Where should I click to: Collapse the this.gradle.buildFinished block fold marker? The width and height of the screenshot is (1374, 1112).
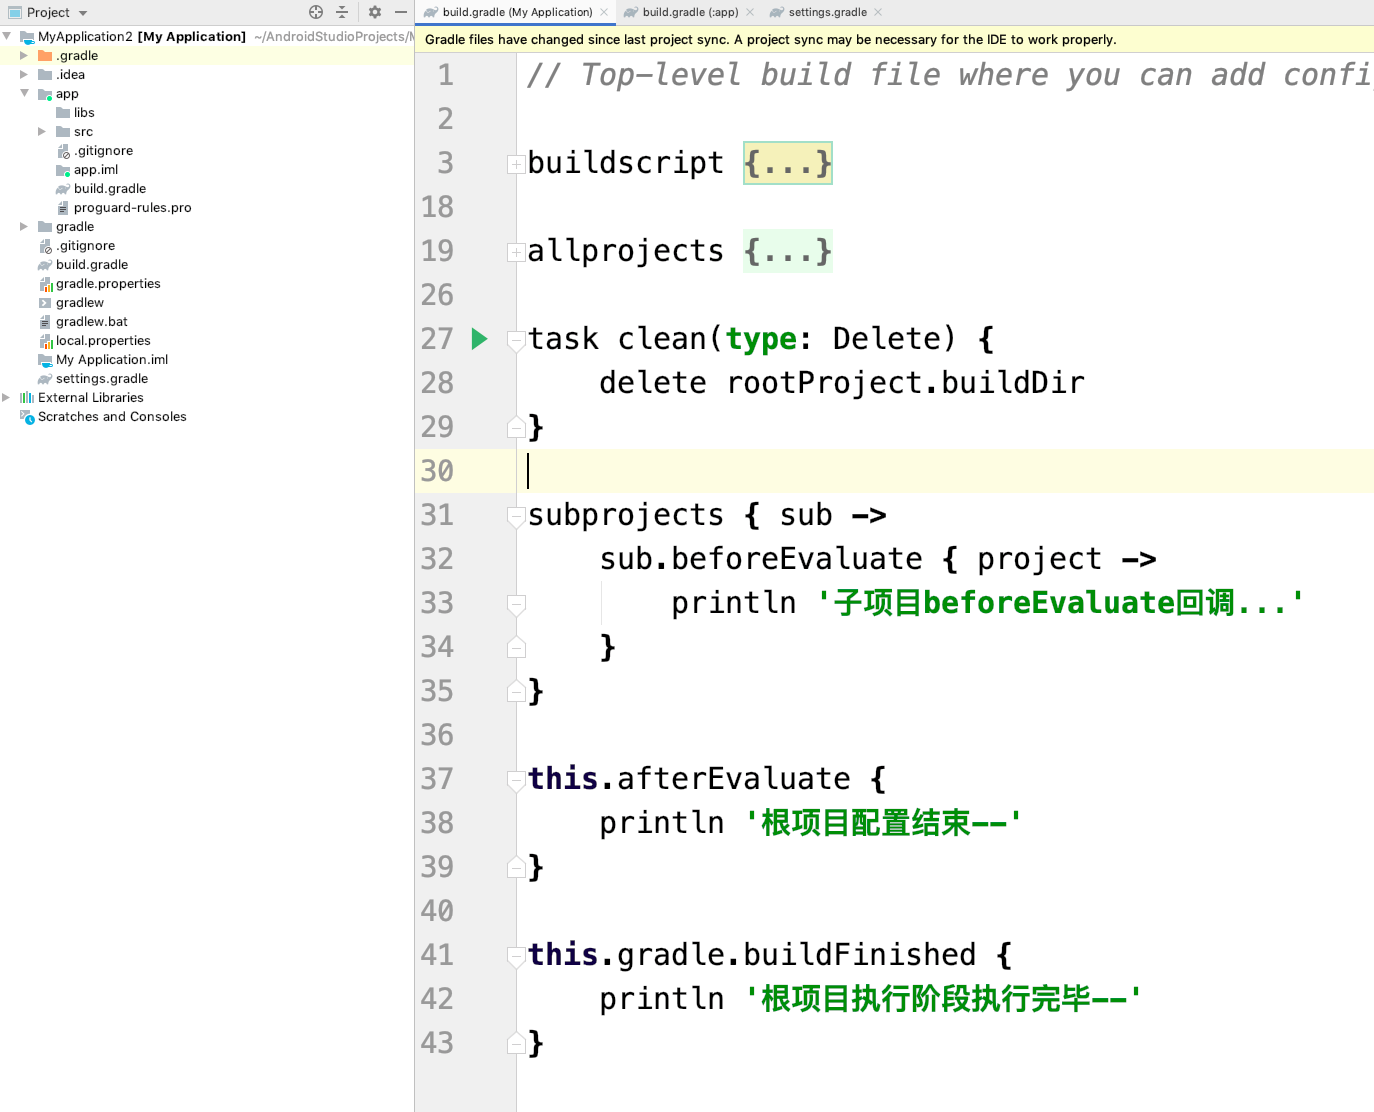pos(516,956)
